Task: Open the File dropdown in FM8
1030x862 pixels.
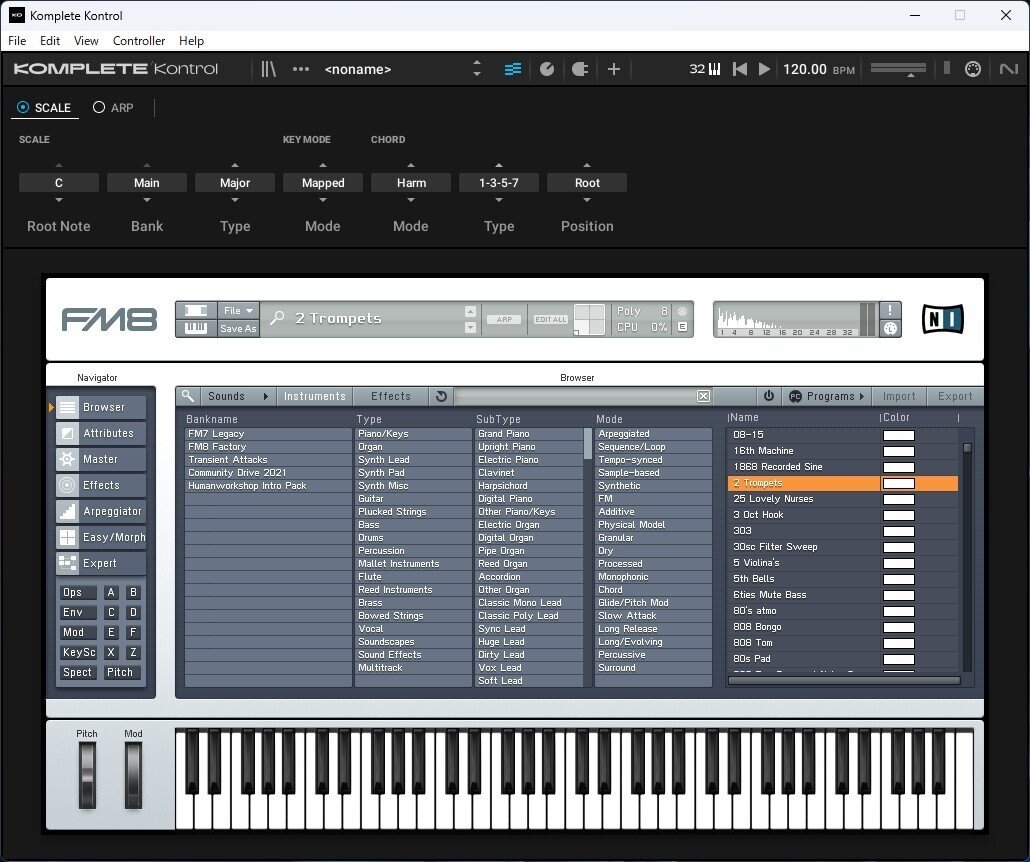Action: click(238, 310)
